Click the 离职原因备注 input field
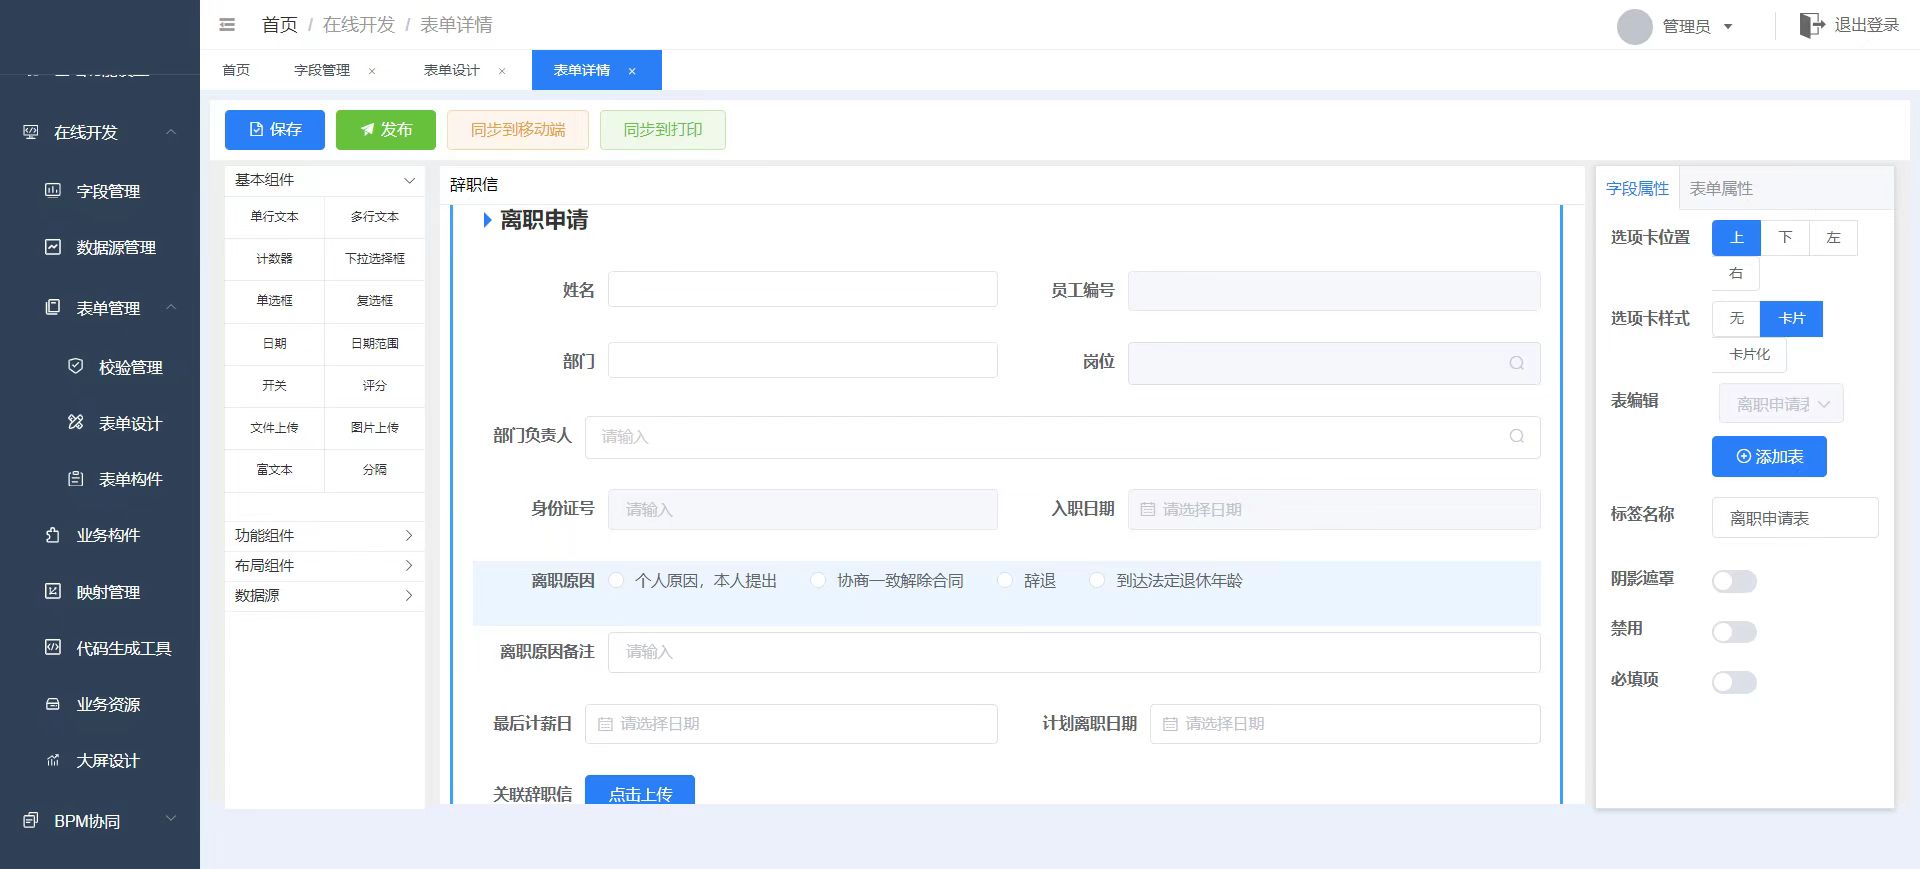Viewport: 1920px width, 869px height. (1074, 652)
